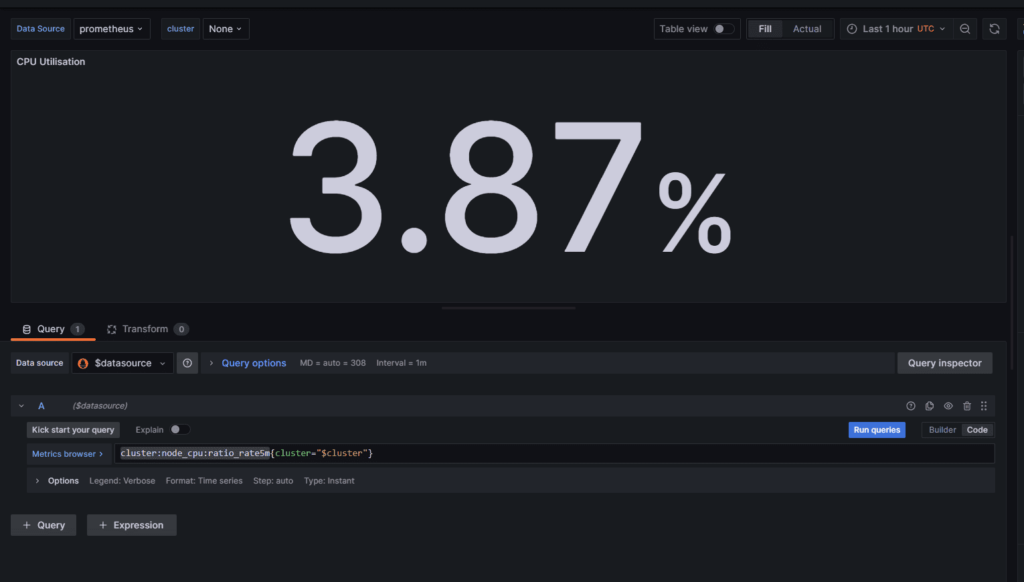Click the Query inspector button
This screenshot has height=582, width=1024.
click(x=944, y=363)
